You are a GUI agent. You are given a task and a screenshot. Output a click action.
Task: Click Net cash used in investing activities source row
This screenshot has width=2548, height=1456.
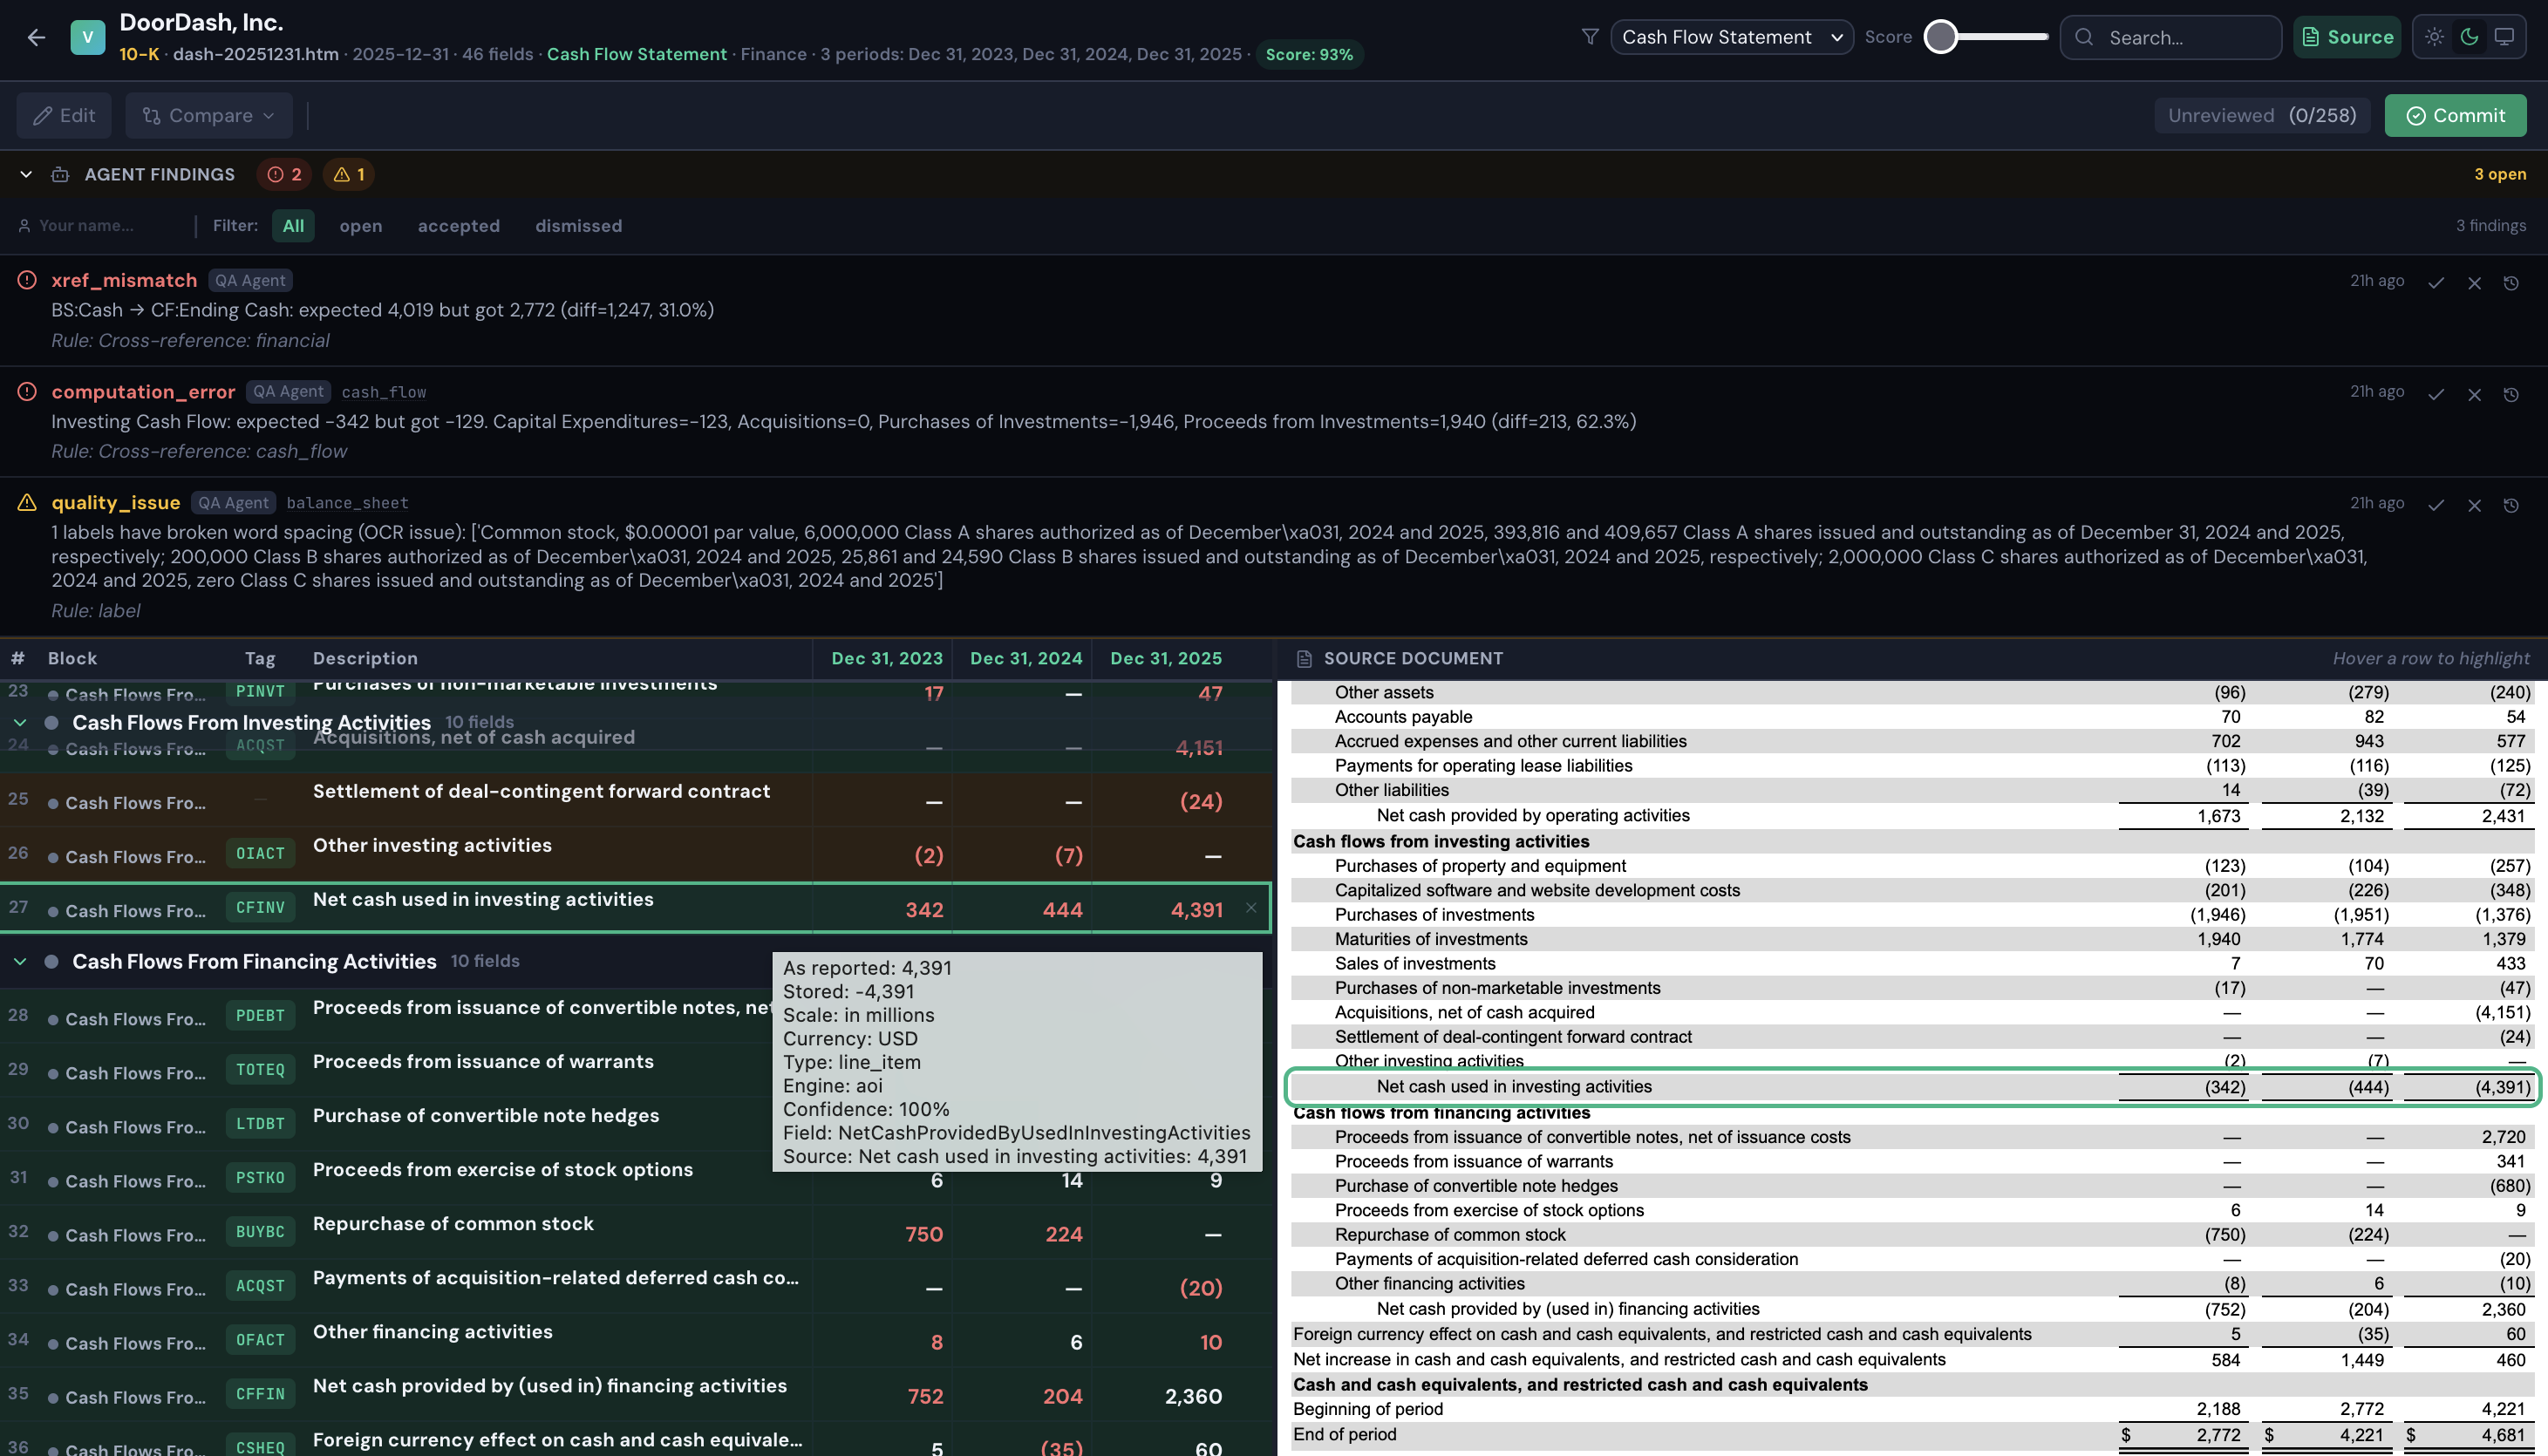pos(1912,1086)
